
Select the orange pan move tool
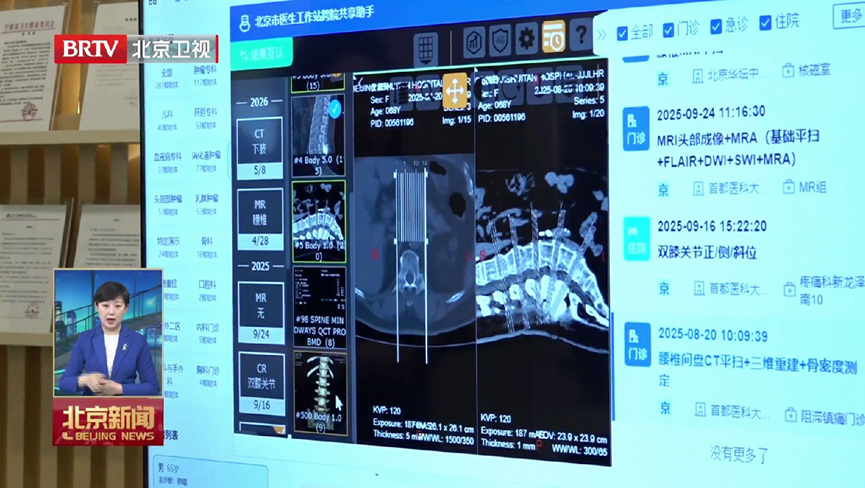455,90
